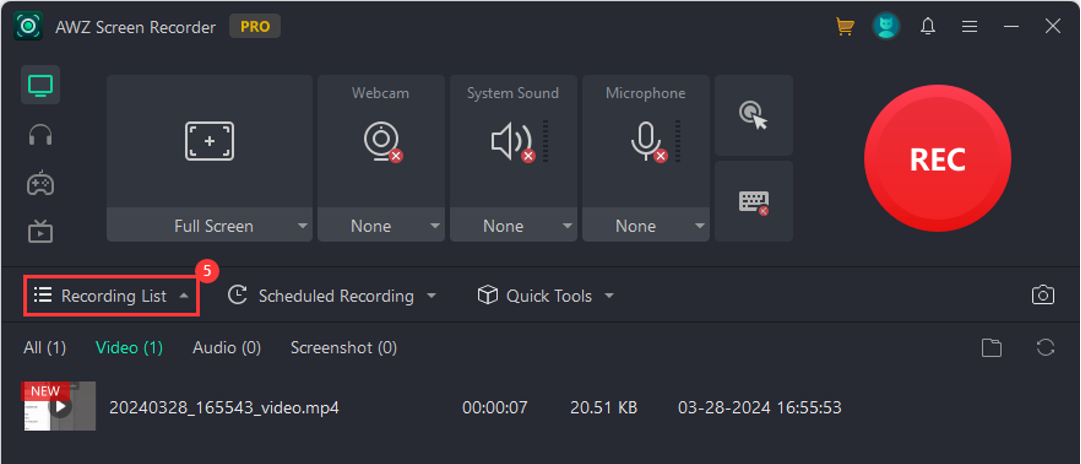Click the Full Screen capture area icon

[x=210, y=141]
